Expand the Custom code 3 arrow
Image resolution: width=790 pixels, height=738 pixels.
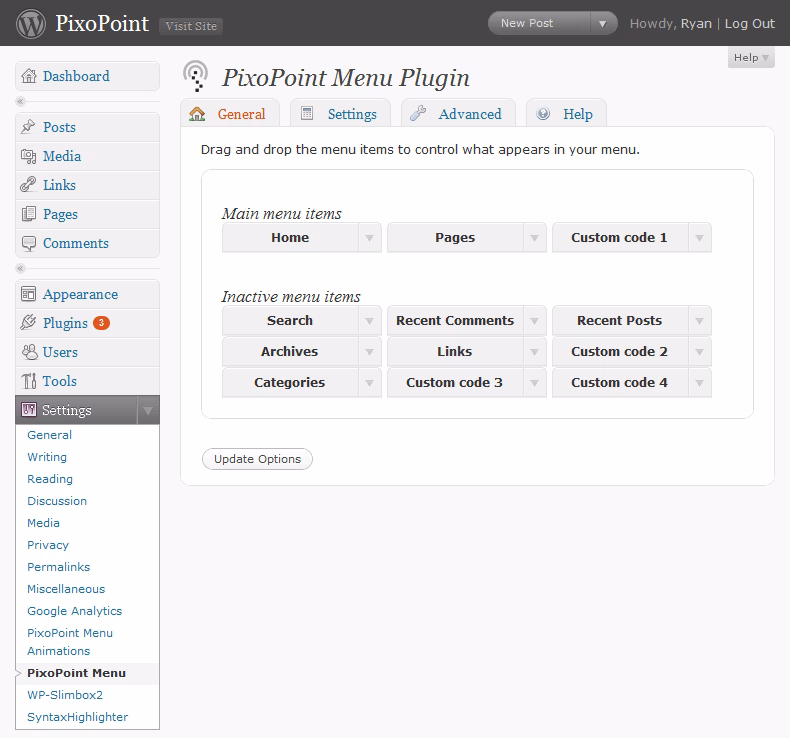(x=535, y=383)
